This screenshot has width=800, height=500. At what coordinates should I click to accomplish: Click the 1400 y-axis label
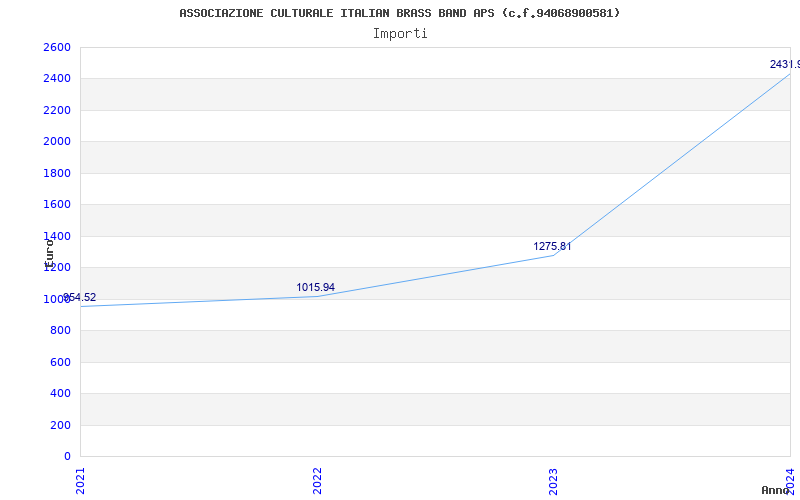pyautogui.click(x=57, y=236)
